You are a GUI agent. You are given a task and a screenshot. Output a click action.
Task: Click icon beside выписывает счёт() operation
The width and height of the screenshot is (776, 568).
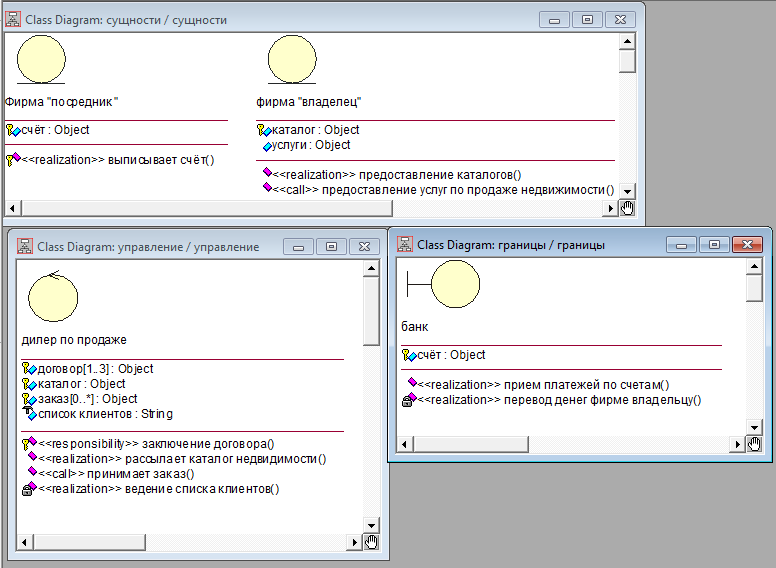click(13, 159)
